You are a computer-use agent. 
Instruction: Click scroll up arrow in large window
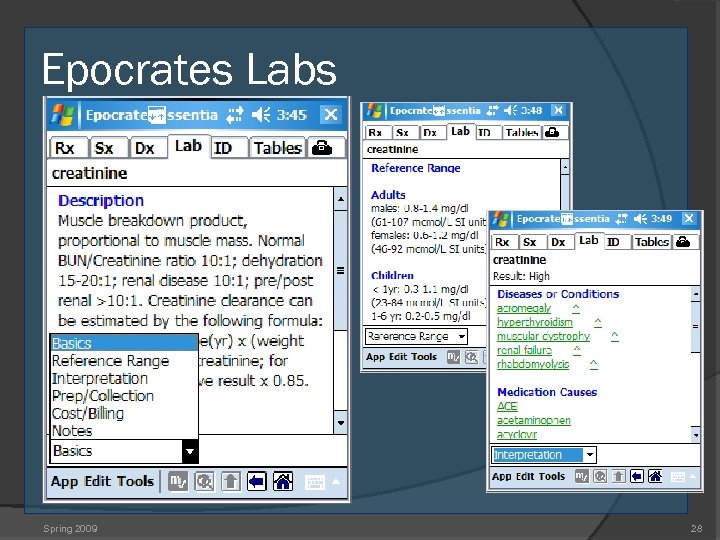coord(340,199)
